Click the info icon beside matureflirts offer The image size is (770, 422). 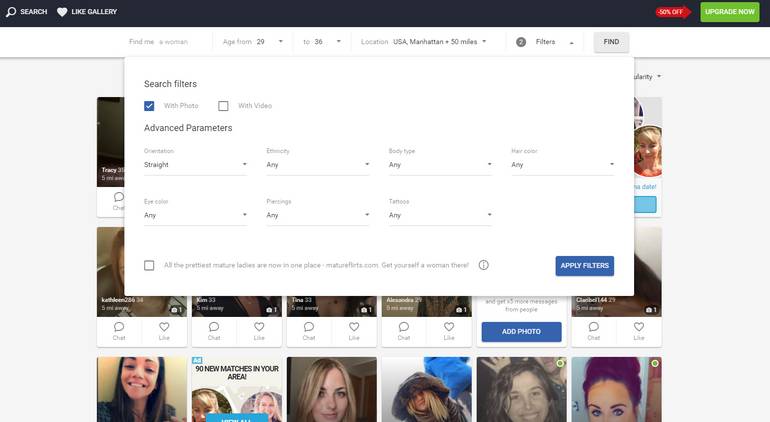pos(484,265)
